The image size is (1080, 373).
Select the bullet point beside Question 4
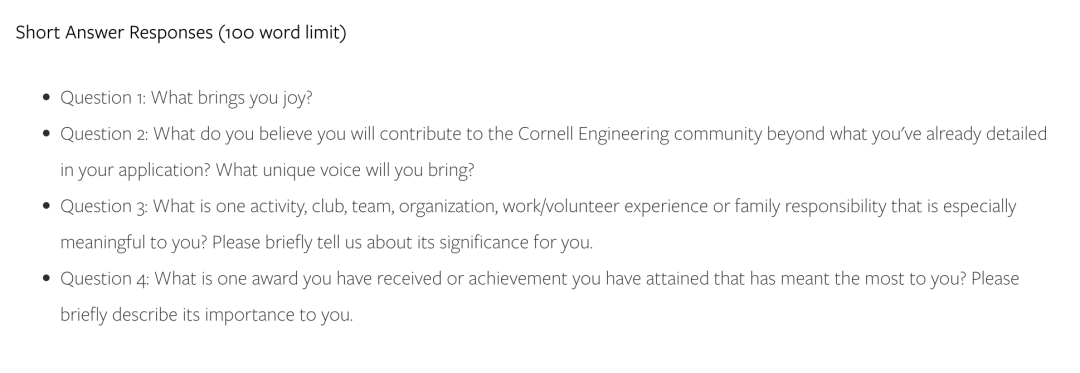click(46, 278)
